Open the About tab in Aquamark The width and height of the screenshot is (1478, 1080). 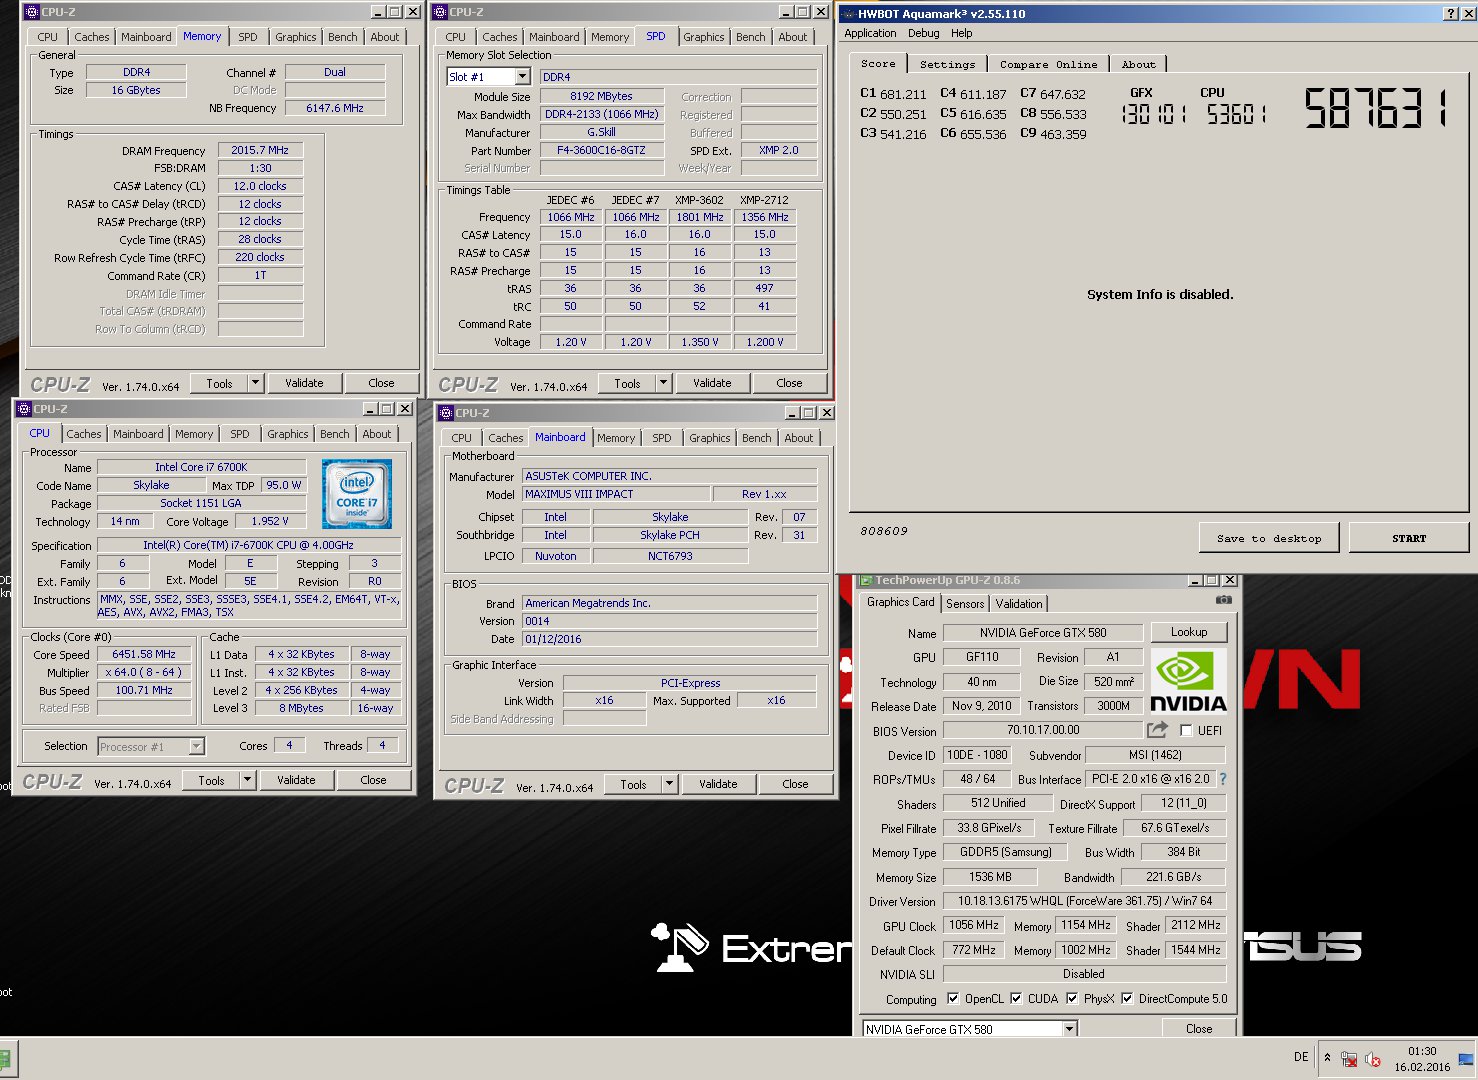(x=1138, y=64)
